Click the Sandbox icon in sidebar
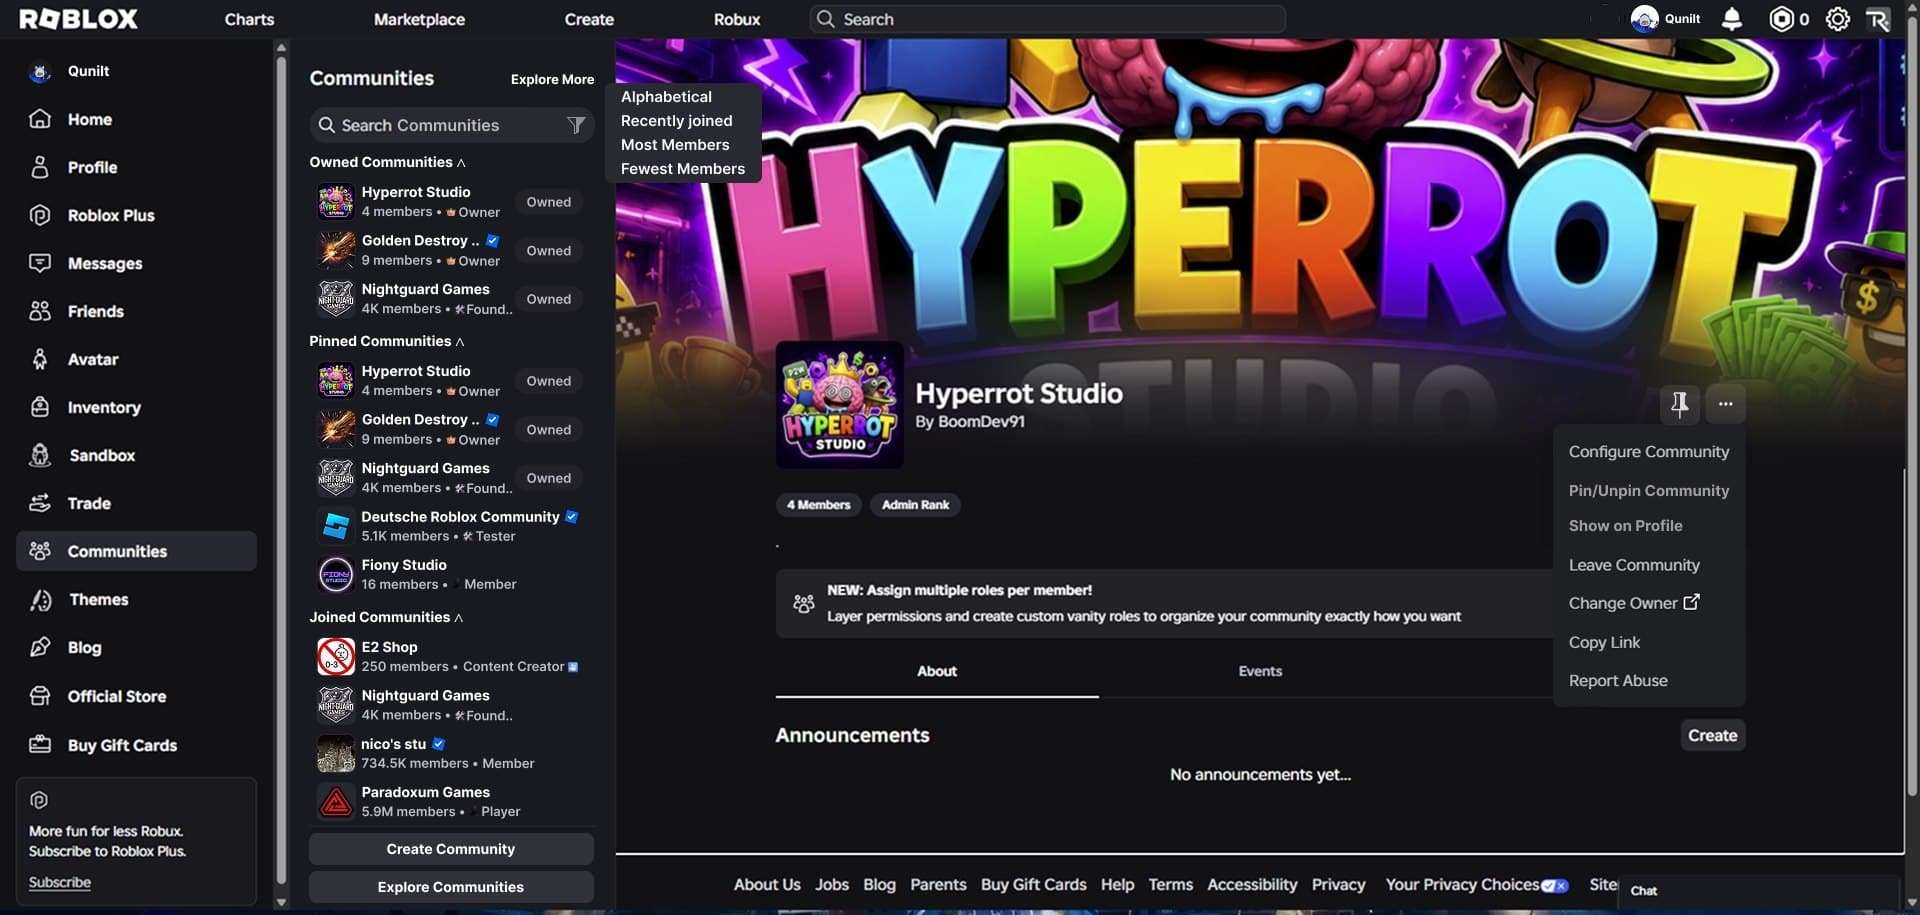The width and height of the screenshot is (1920, 915). [40, 455]
